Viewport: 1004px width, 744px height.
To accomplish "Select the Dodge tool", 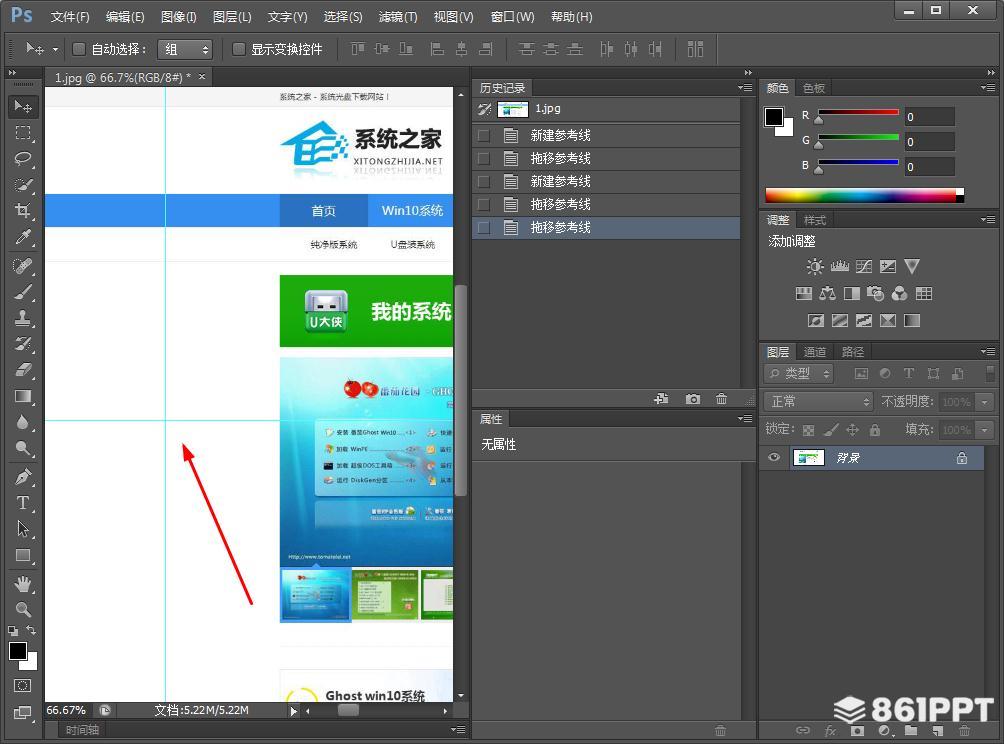I will [23, 449].
